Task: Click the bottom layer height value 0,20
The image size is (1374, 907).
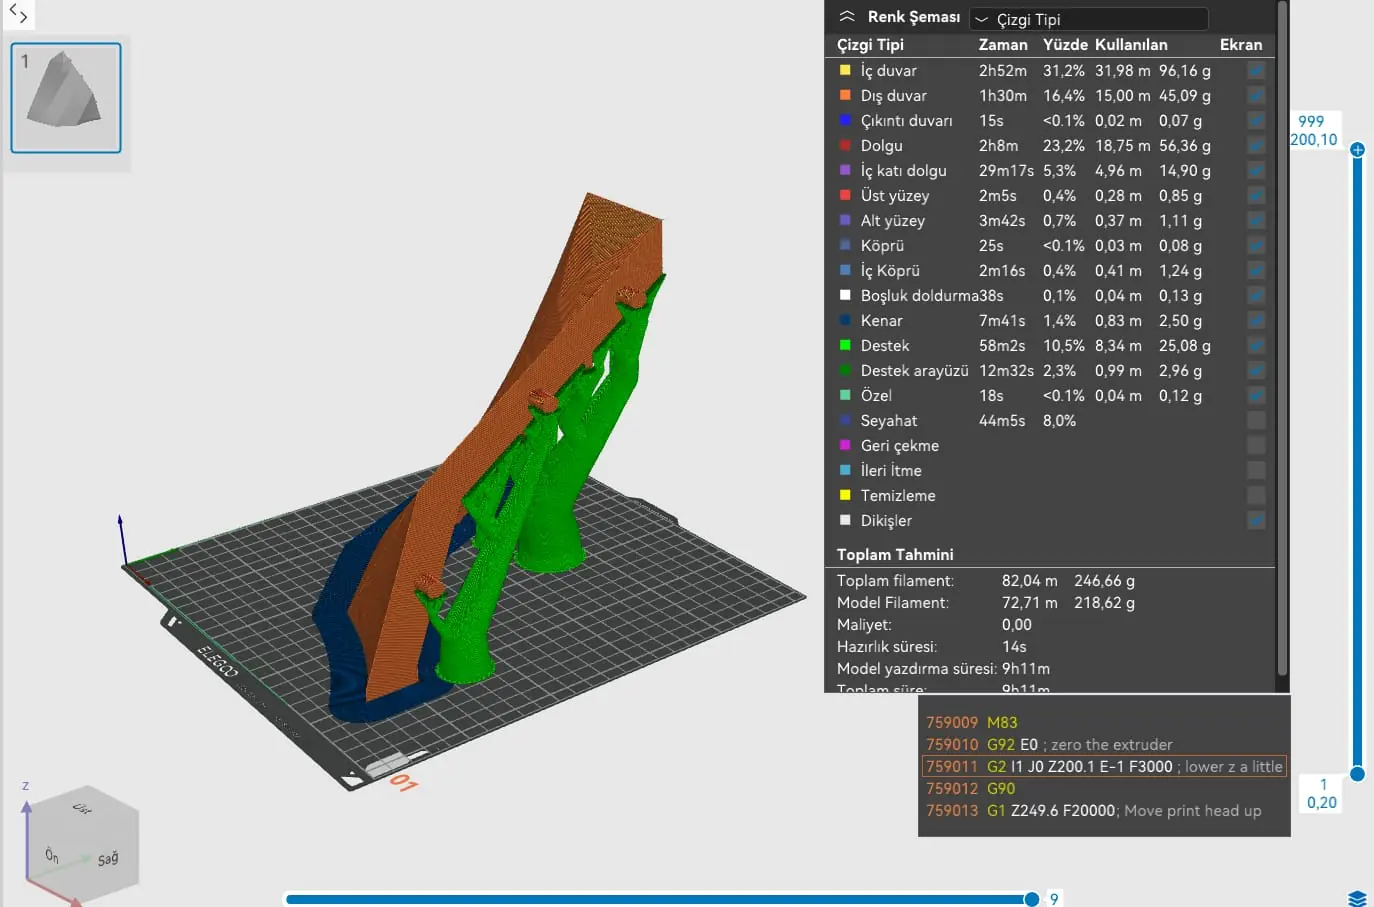Action: point(1322,802)
